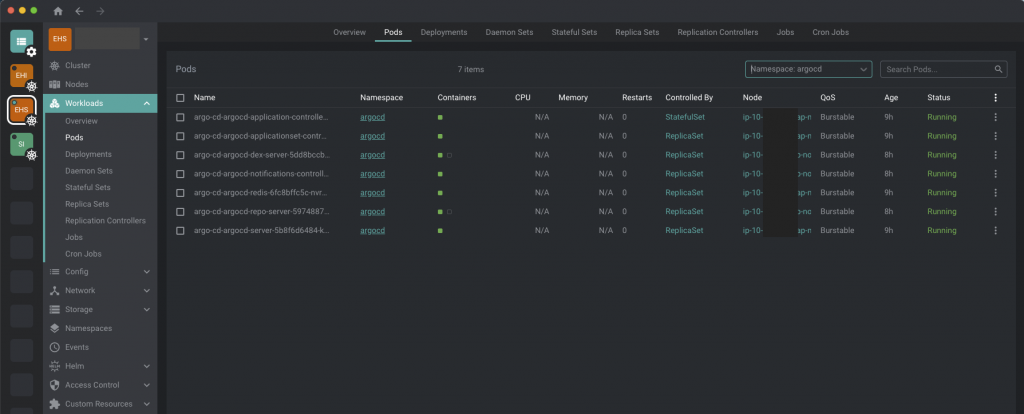Viewport: 1024px width, 414px height.
Task: Open the Namespace: argocd dropdown
Action: tap(808, 69)
